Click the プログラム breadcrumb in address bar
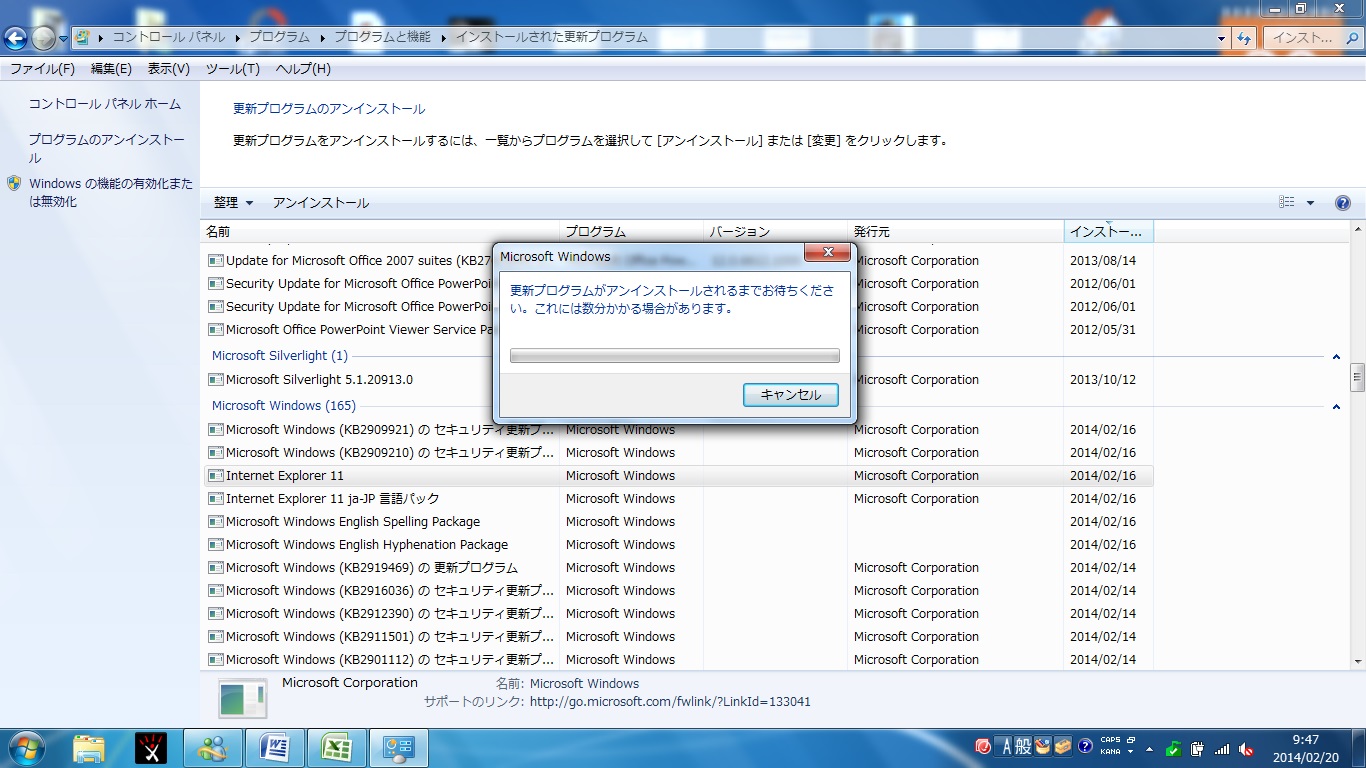This screenshot has height=768, width=1366. [279, 37]
